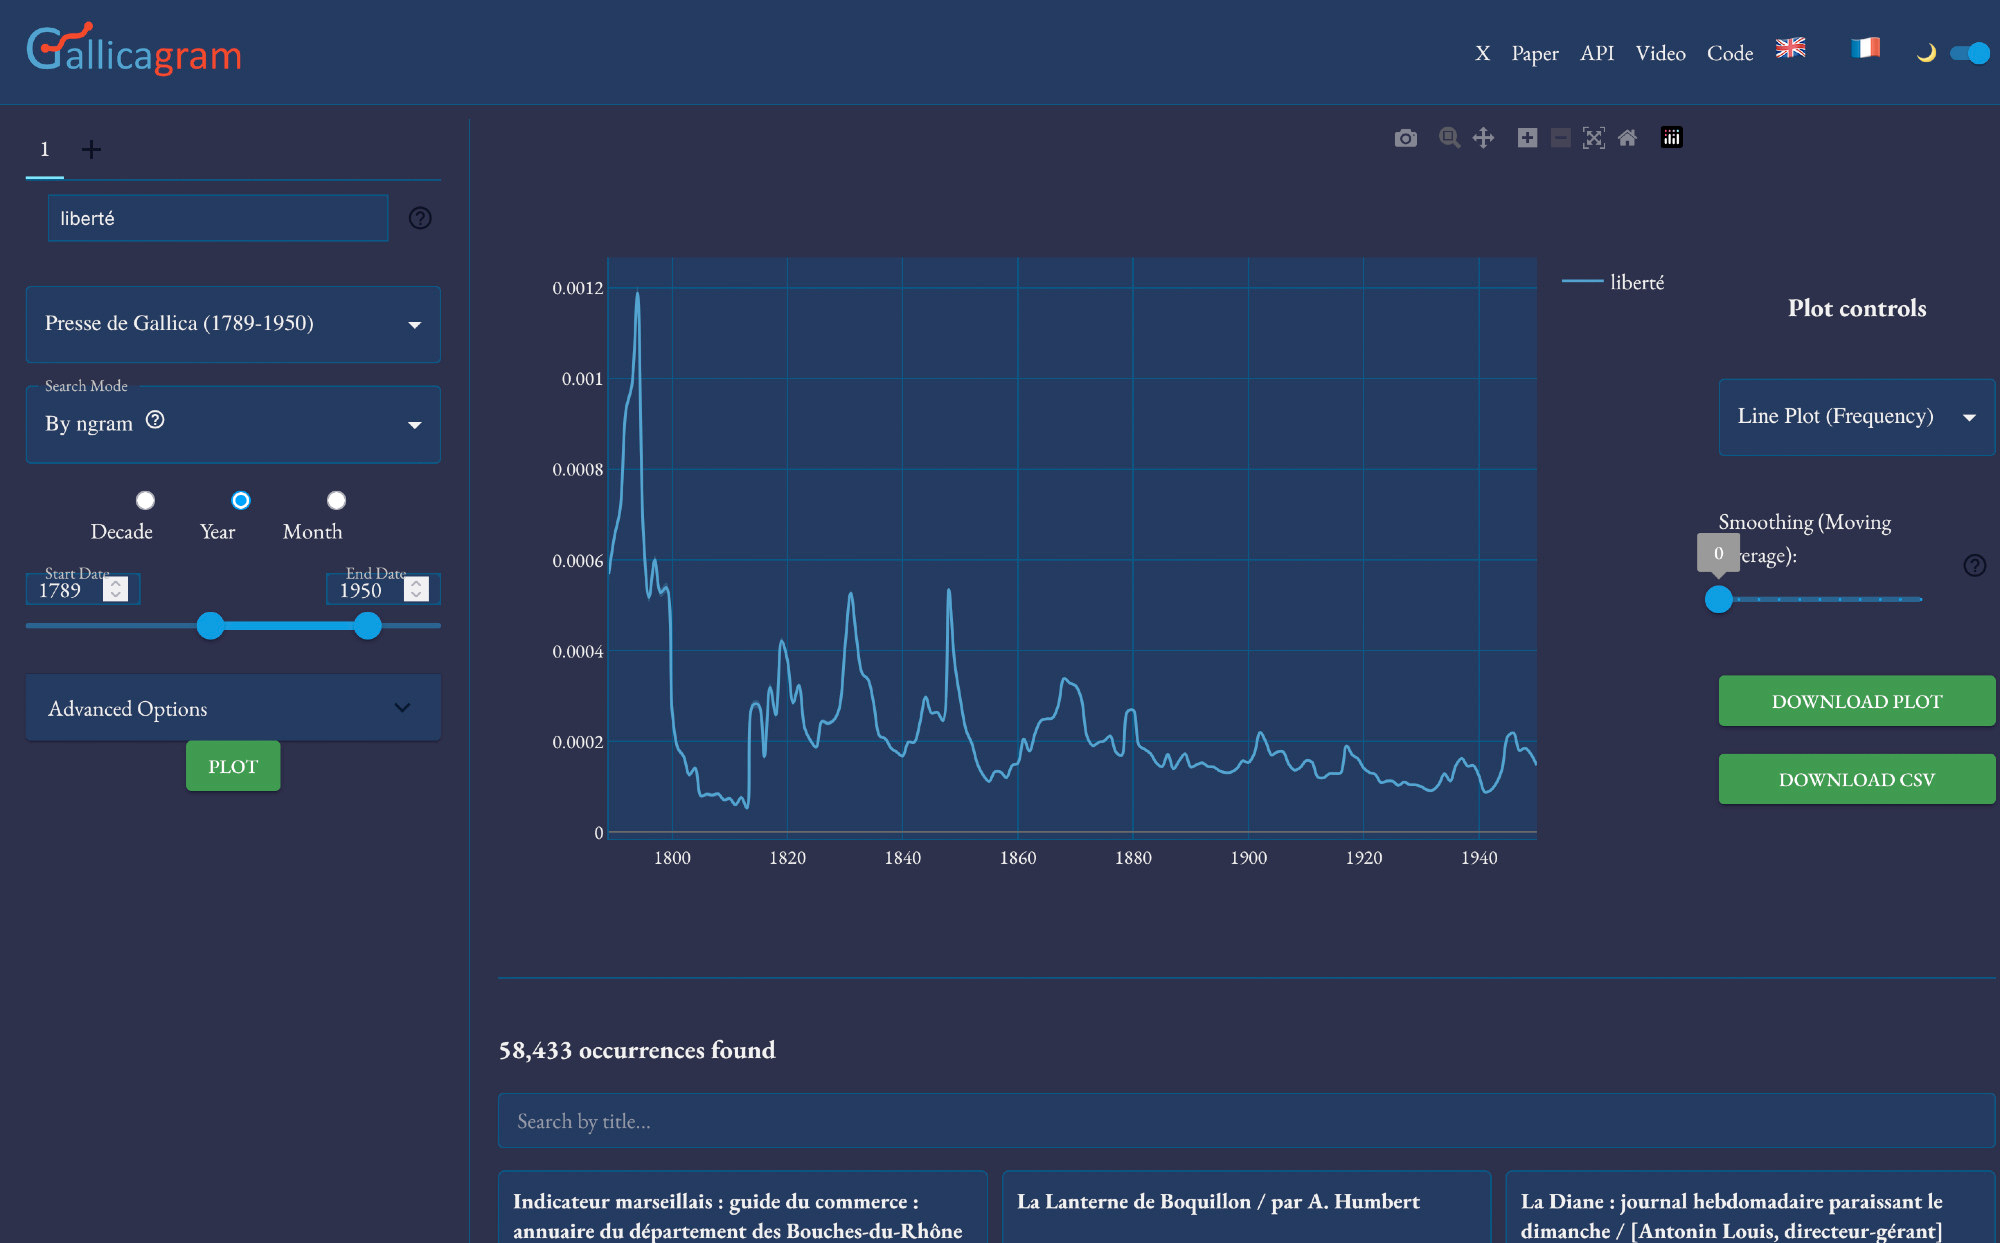Open the Paper link in header

coord(1534,53)
